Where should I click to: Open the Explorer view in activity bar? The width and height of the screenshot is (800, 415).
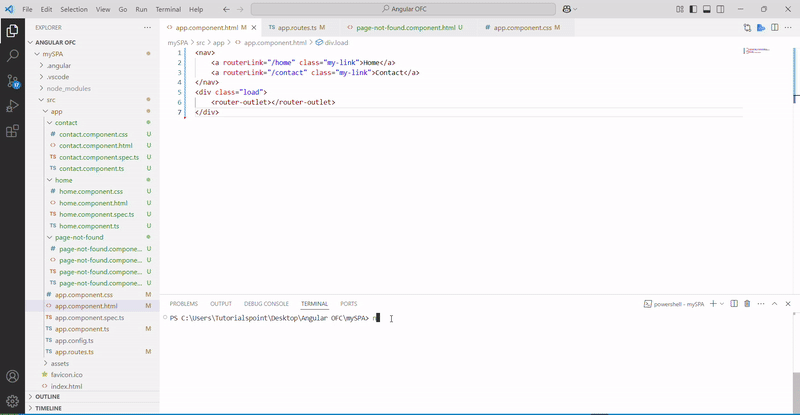[x=12, y=31]
